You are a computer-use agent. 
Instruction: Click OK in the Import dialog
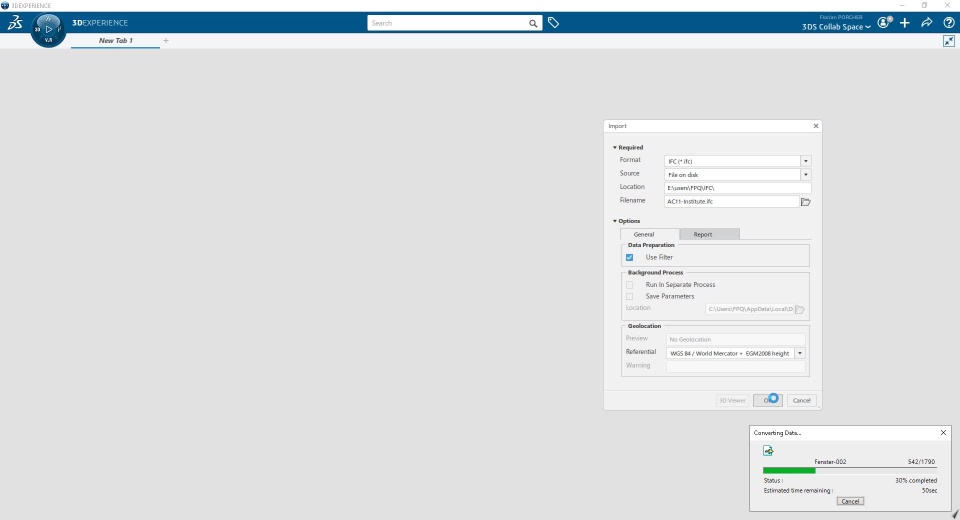[768, 401]
